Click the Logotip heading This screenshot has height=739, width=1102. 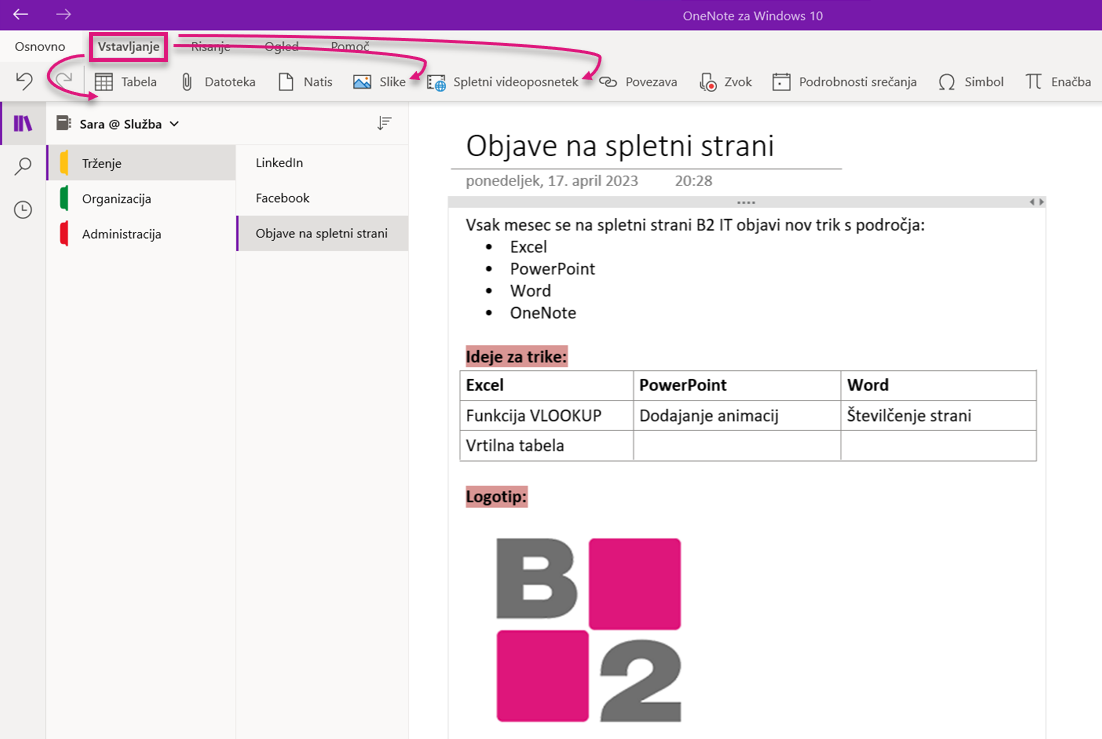496,496
